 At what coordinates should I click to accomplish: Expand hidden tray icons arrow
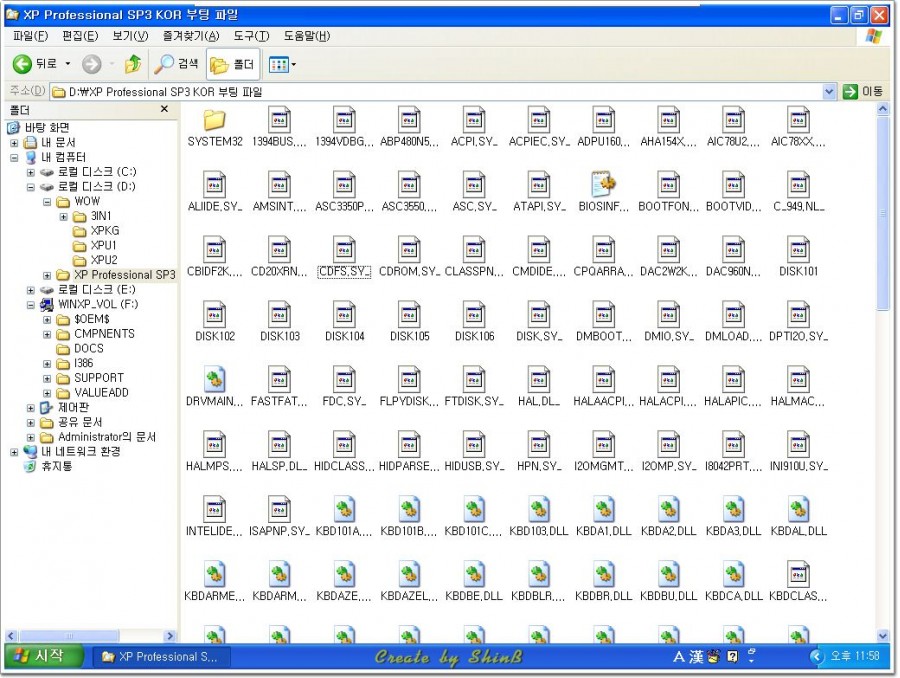(x=816, y=656)
